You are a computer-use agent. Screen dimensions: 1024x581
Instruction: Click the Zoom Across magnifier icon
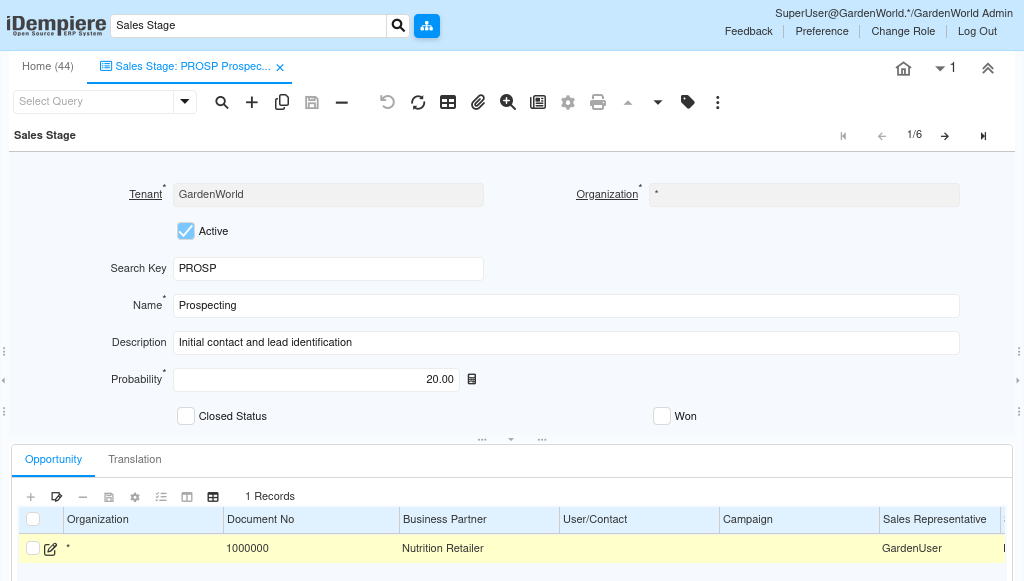click(508, 102)
